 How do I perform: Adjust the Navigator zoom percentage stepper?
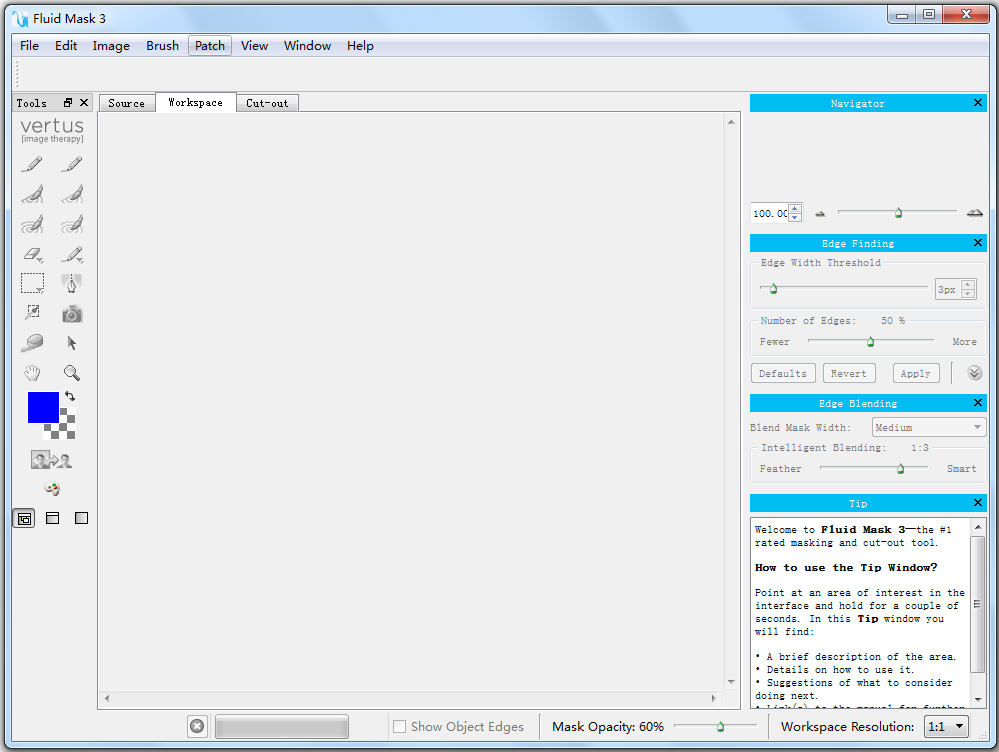(795, 213)
